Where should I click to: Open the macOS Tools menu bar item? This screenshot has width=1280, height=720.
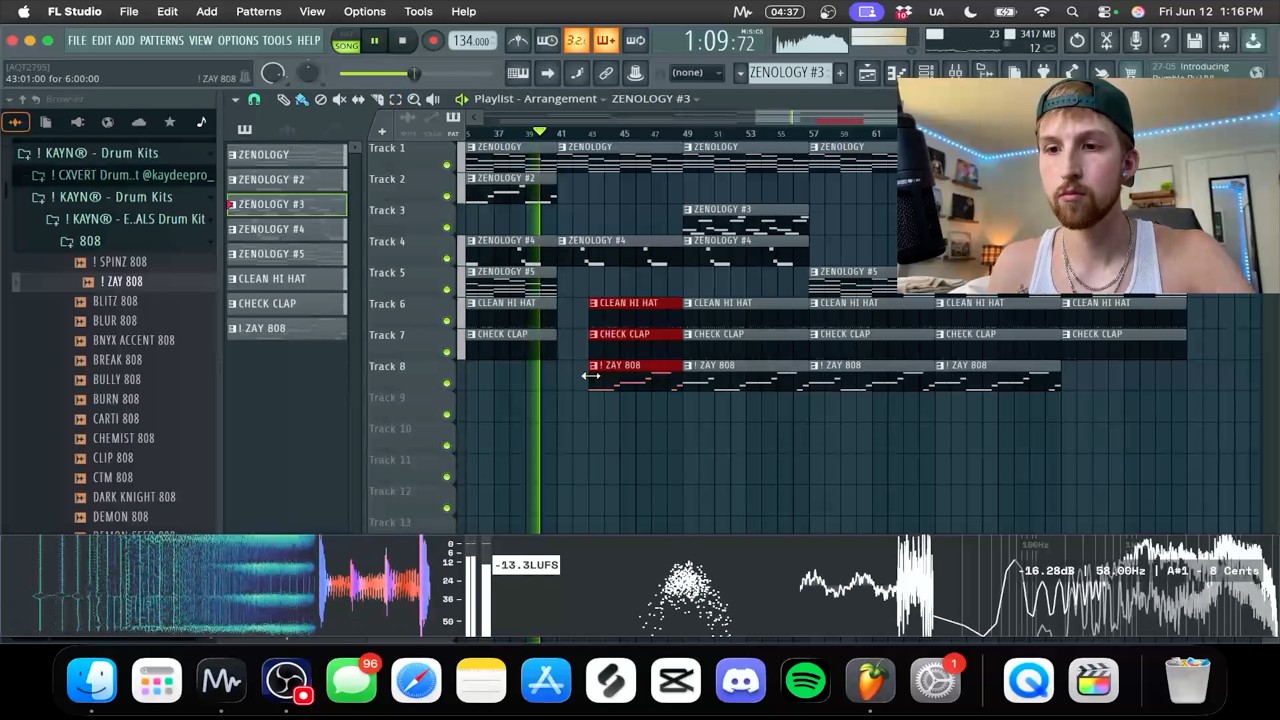(x=418, y=12)
